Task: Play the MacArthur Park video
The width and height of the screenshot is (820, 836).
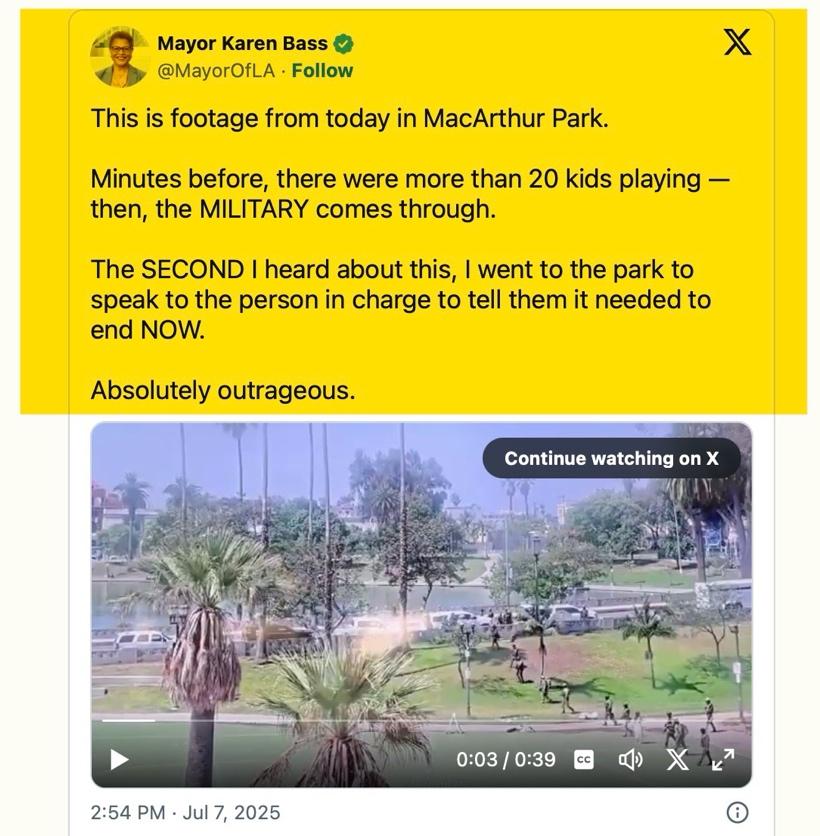Action: pyautogui.click(x=119, y=759)
